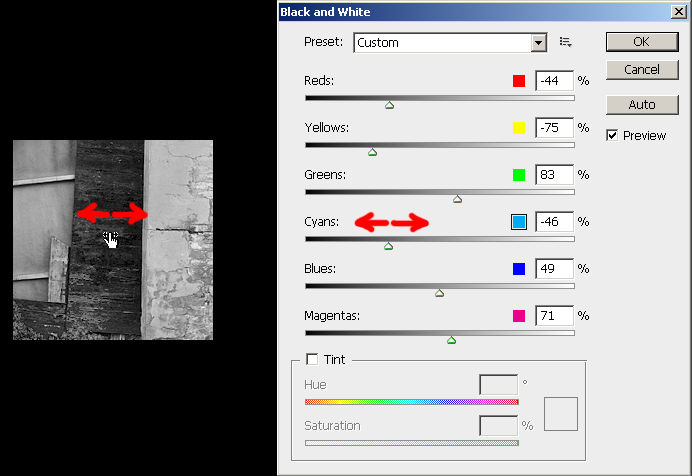
Task: Click the Blues percent value field
Action: pyautogui.click(x=554, y=269)
